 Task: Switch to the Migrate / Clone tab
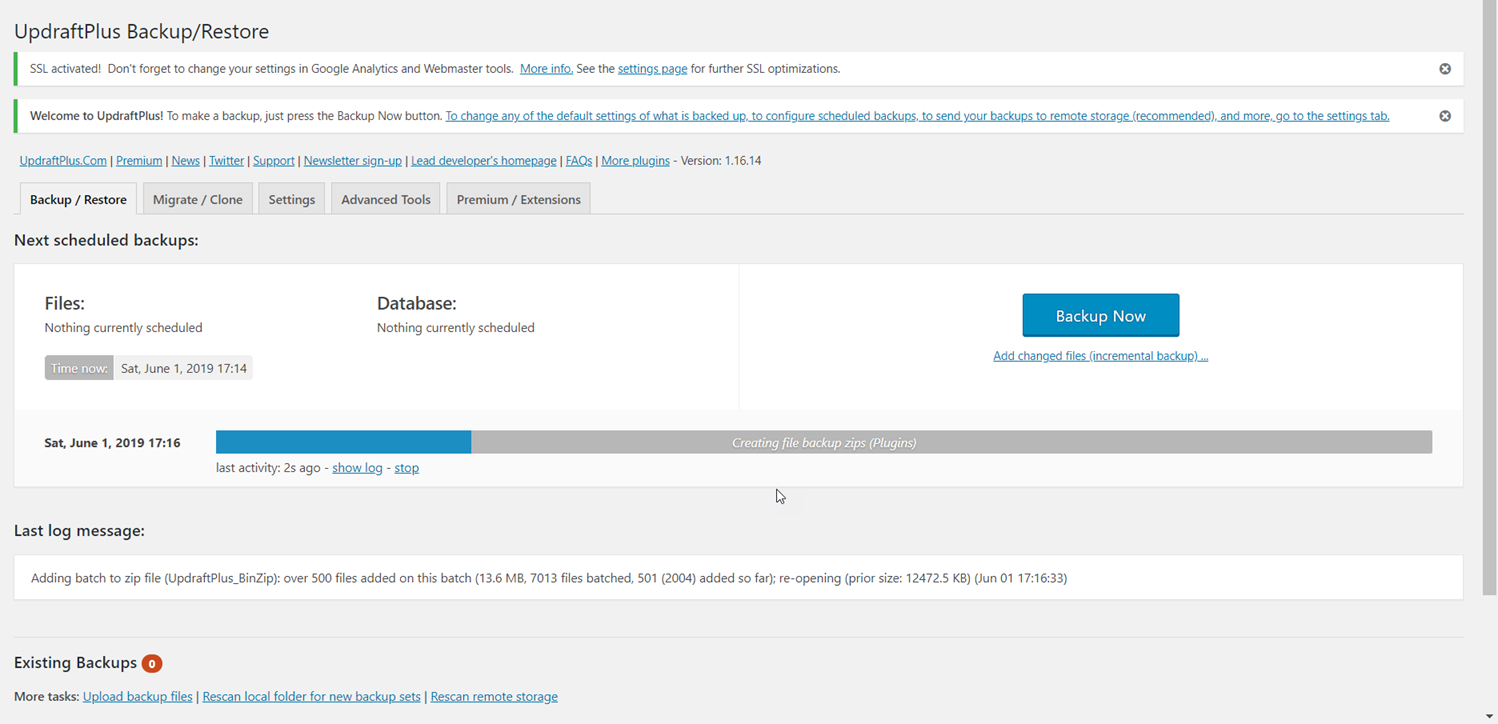point(198,199)
